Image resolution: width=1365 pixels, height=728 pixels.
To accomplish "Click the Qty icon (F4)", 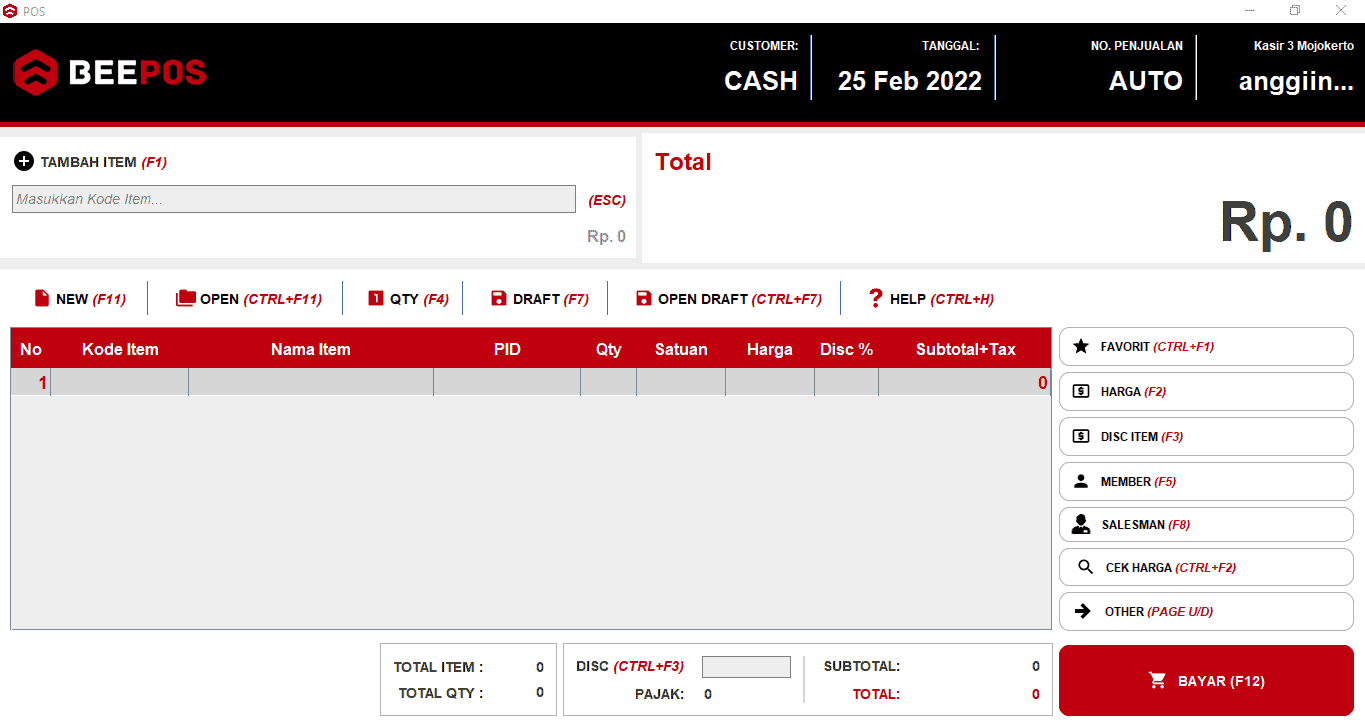I will (376, 299).
